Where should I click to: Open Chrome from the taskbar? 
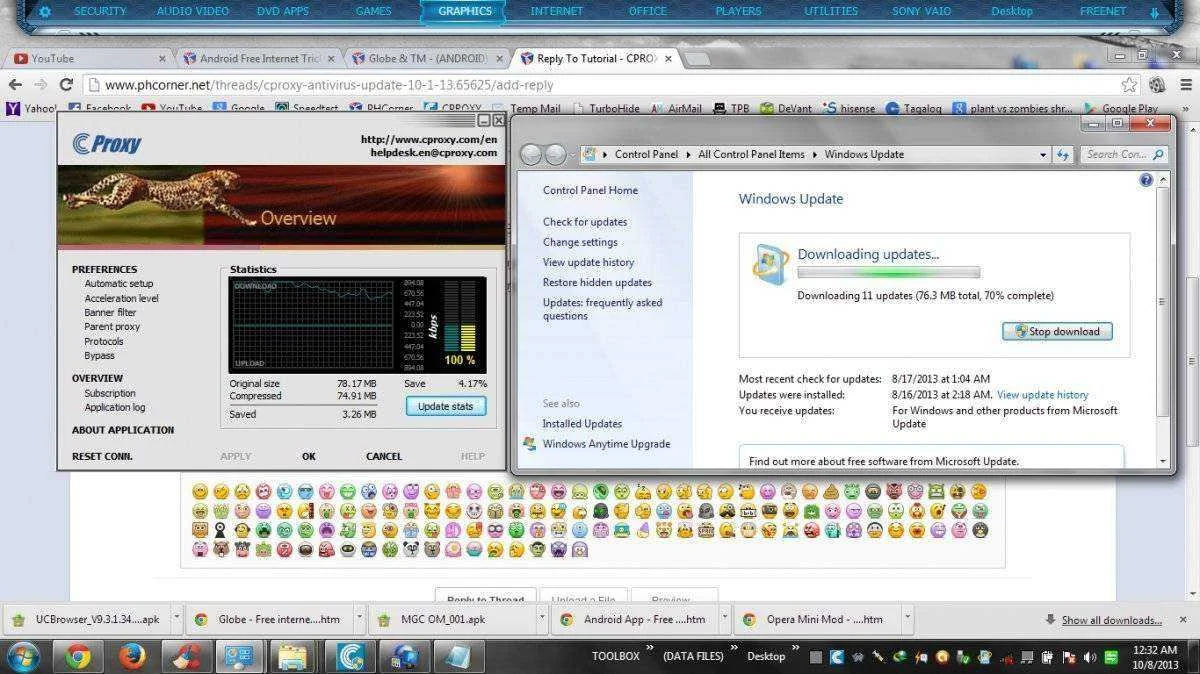pyautogui.click(x=78, y=656)
